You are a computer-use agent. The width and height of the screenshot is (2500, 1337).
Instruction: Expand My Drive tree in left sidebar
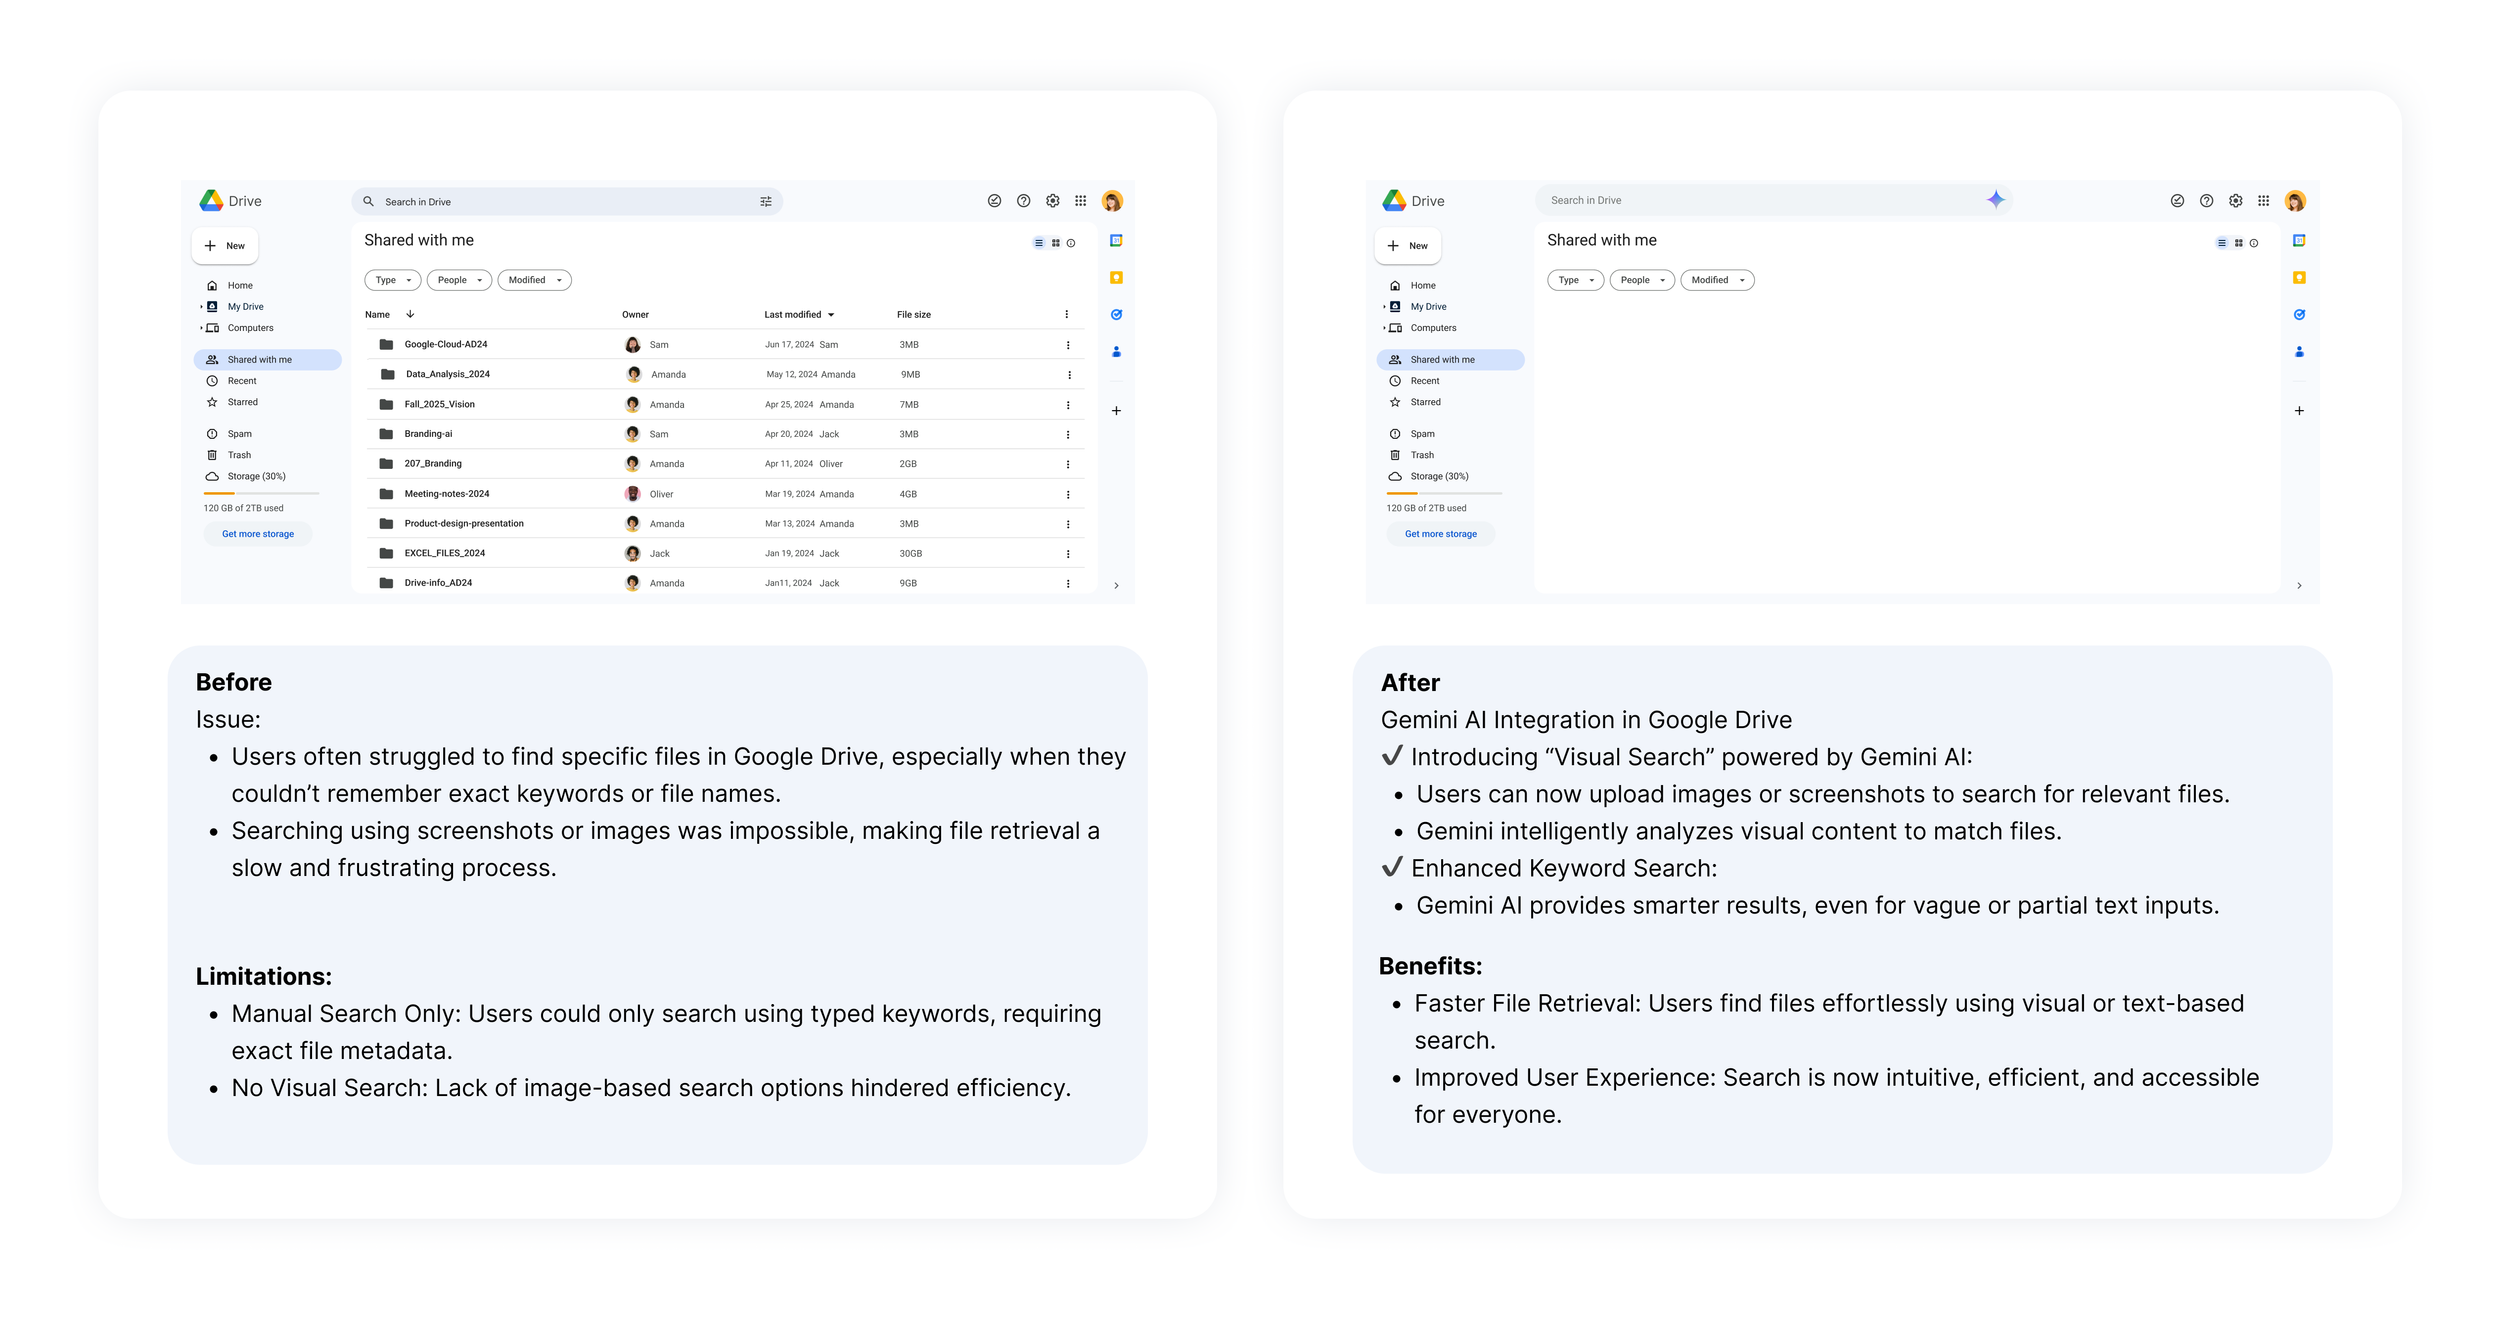click(201, 307)
